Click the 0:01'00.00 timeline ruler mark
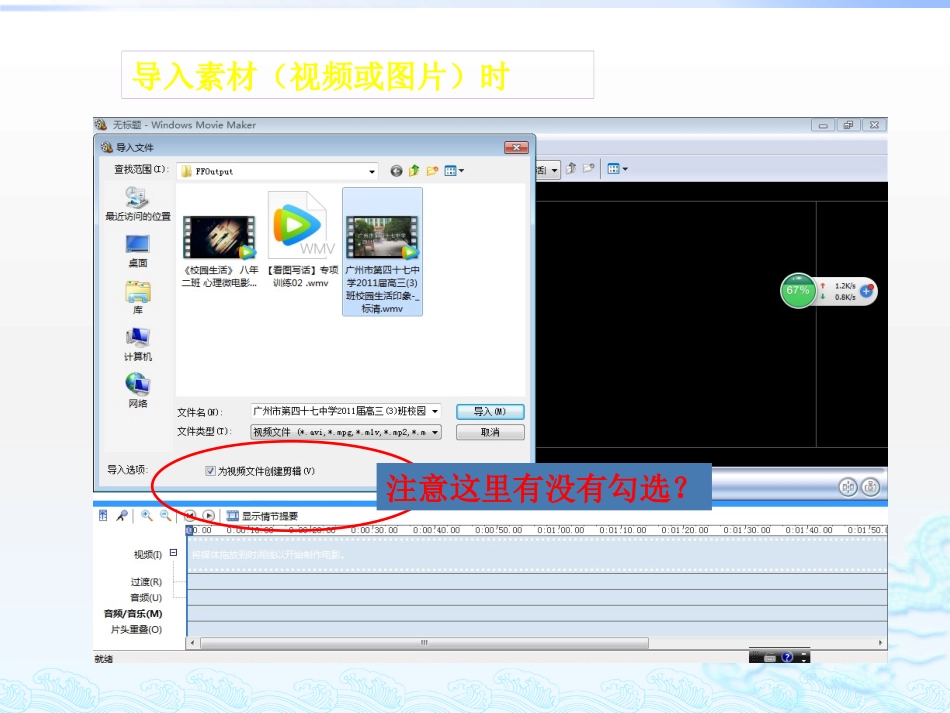This screenshot has height=713, width=950. [x=562, y=530]
